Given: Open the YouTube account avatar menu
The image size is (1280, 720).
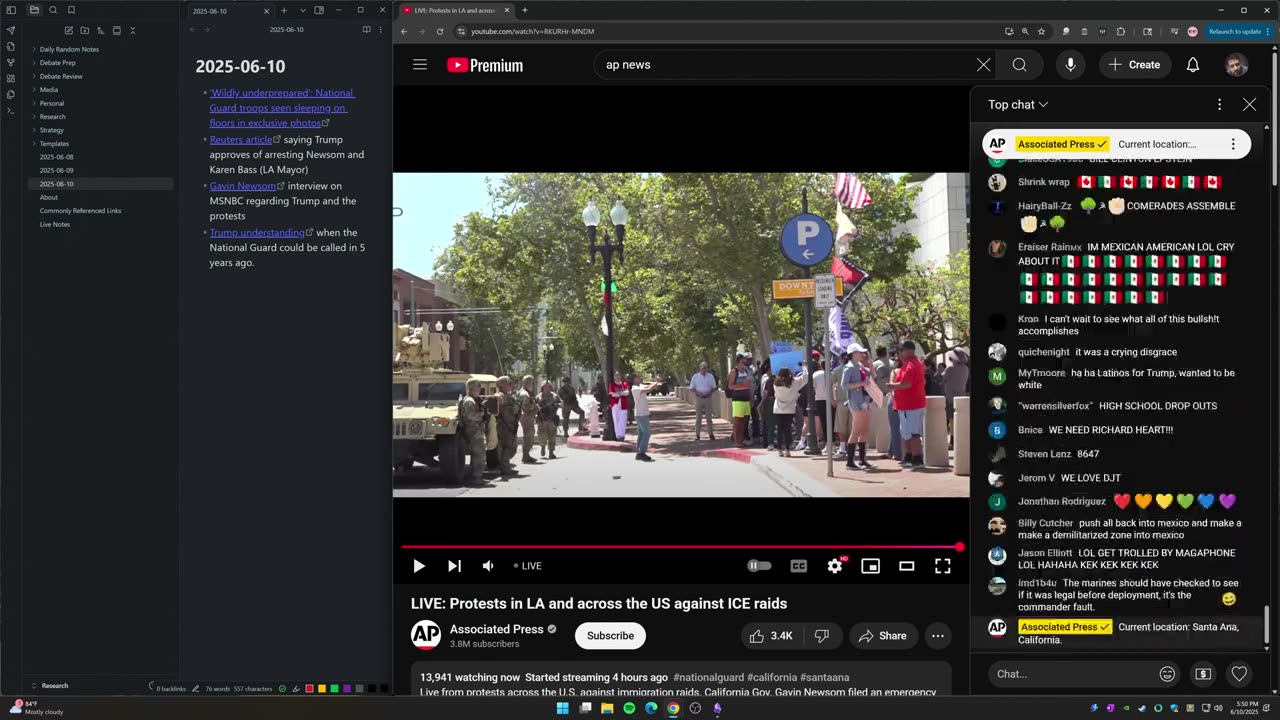Looking at the screenshot, I should click(1237, 65).
